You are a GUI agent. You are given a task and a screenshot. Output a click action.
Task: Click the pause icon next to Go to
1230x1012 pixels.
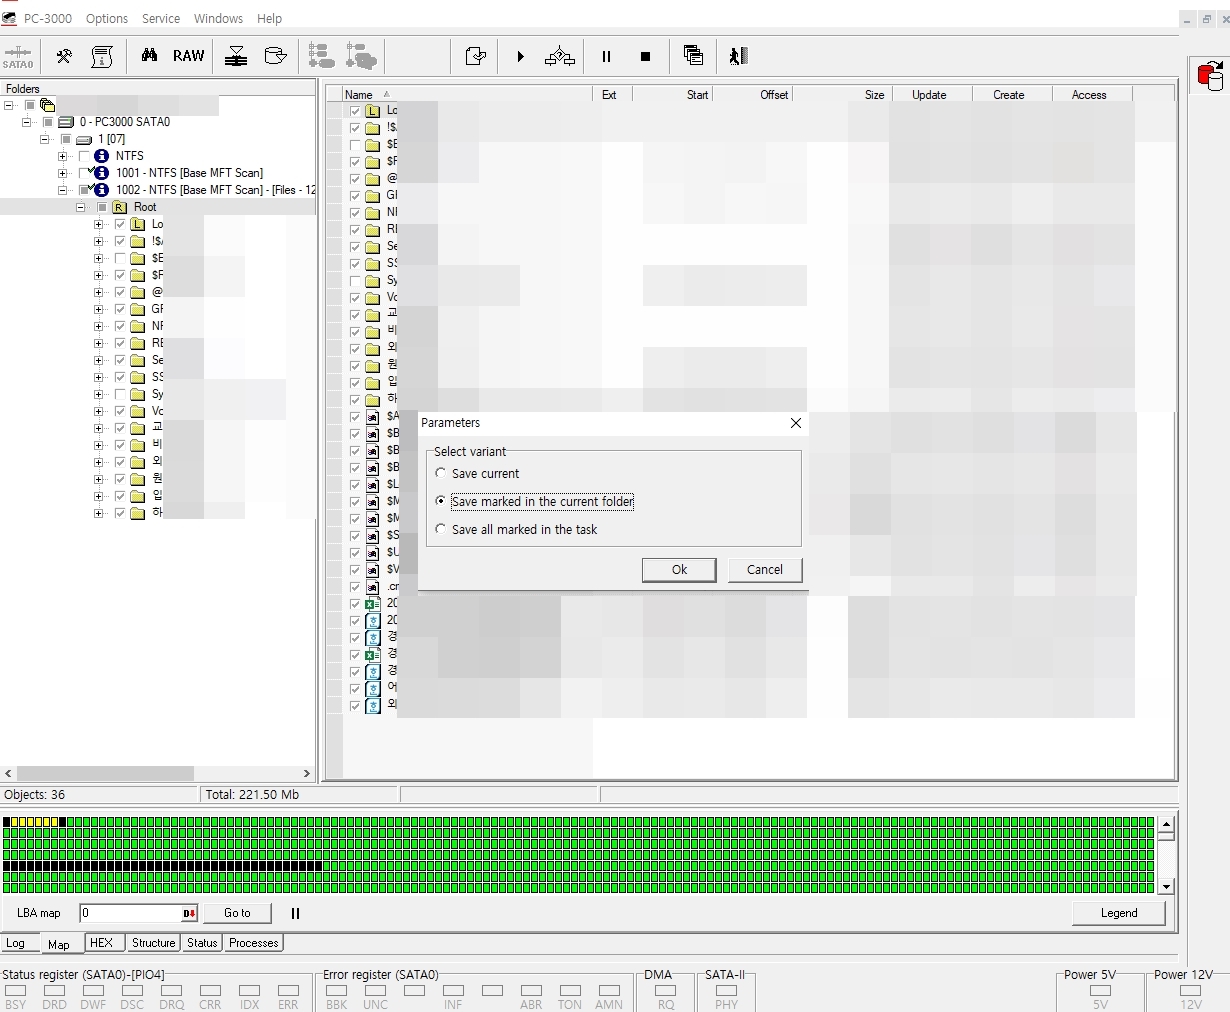pos(295,913)
